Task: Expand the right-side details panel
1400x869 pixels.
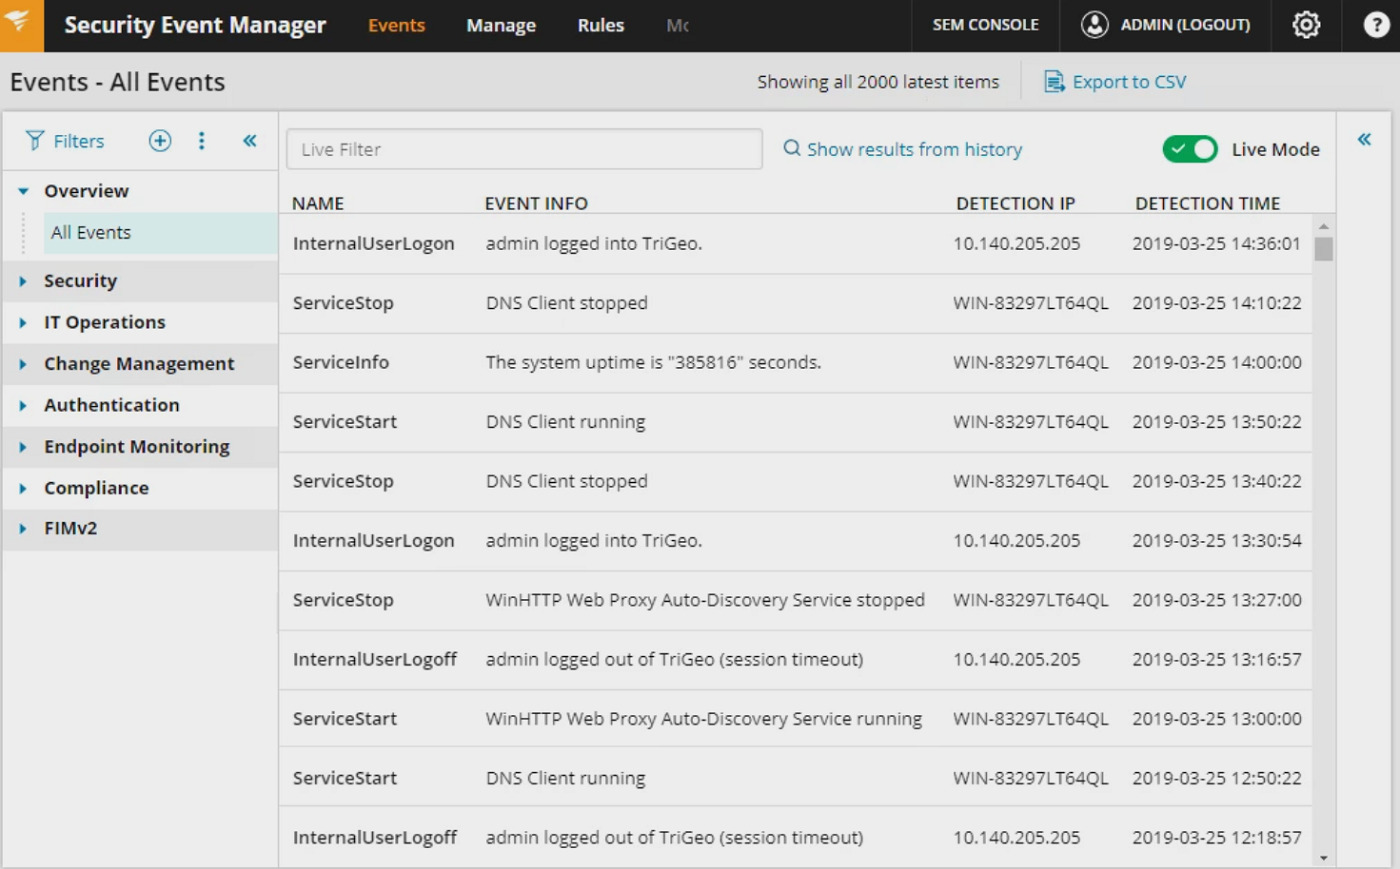Action: point(1364,140)
